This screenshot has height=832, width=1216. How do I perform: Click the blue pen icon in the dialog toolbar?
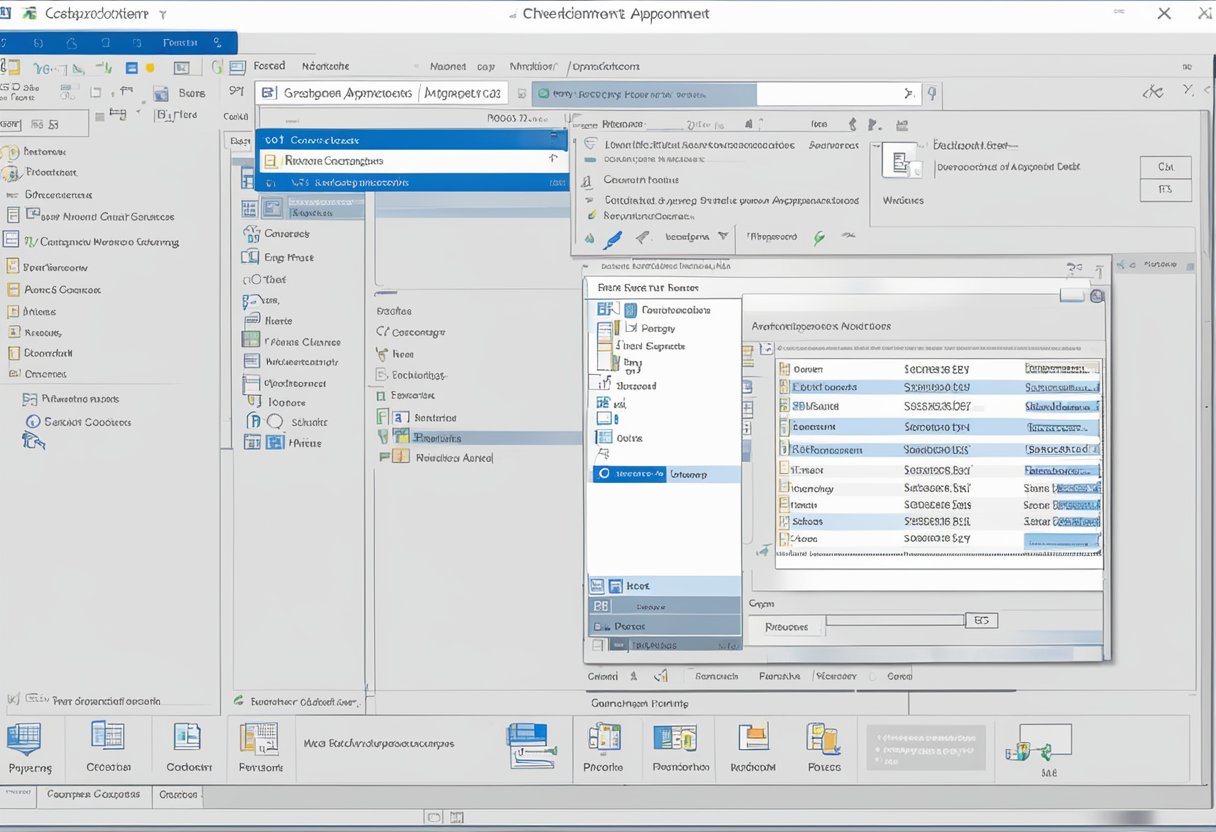(x=613, y=238)
